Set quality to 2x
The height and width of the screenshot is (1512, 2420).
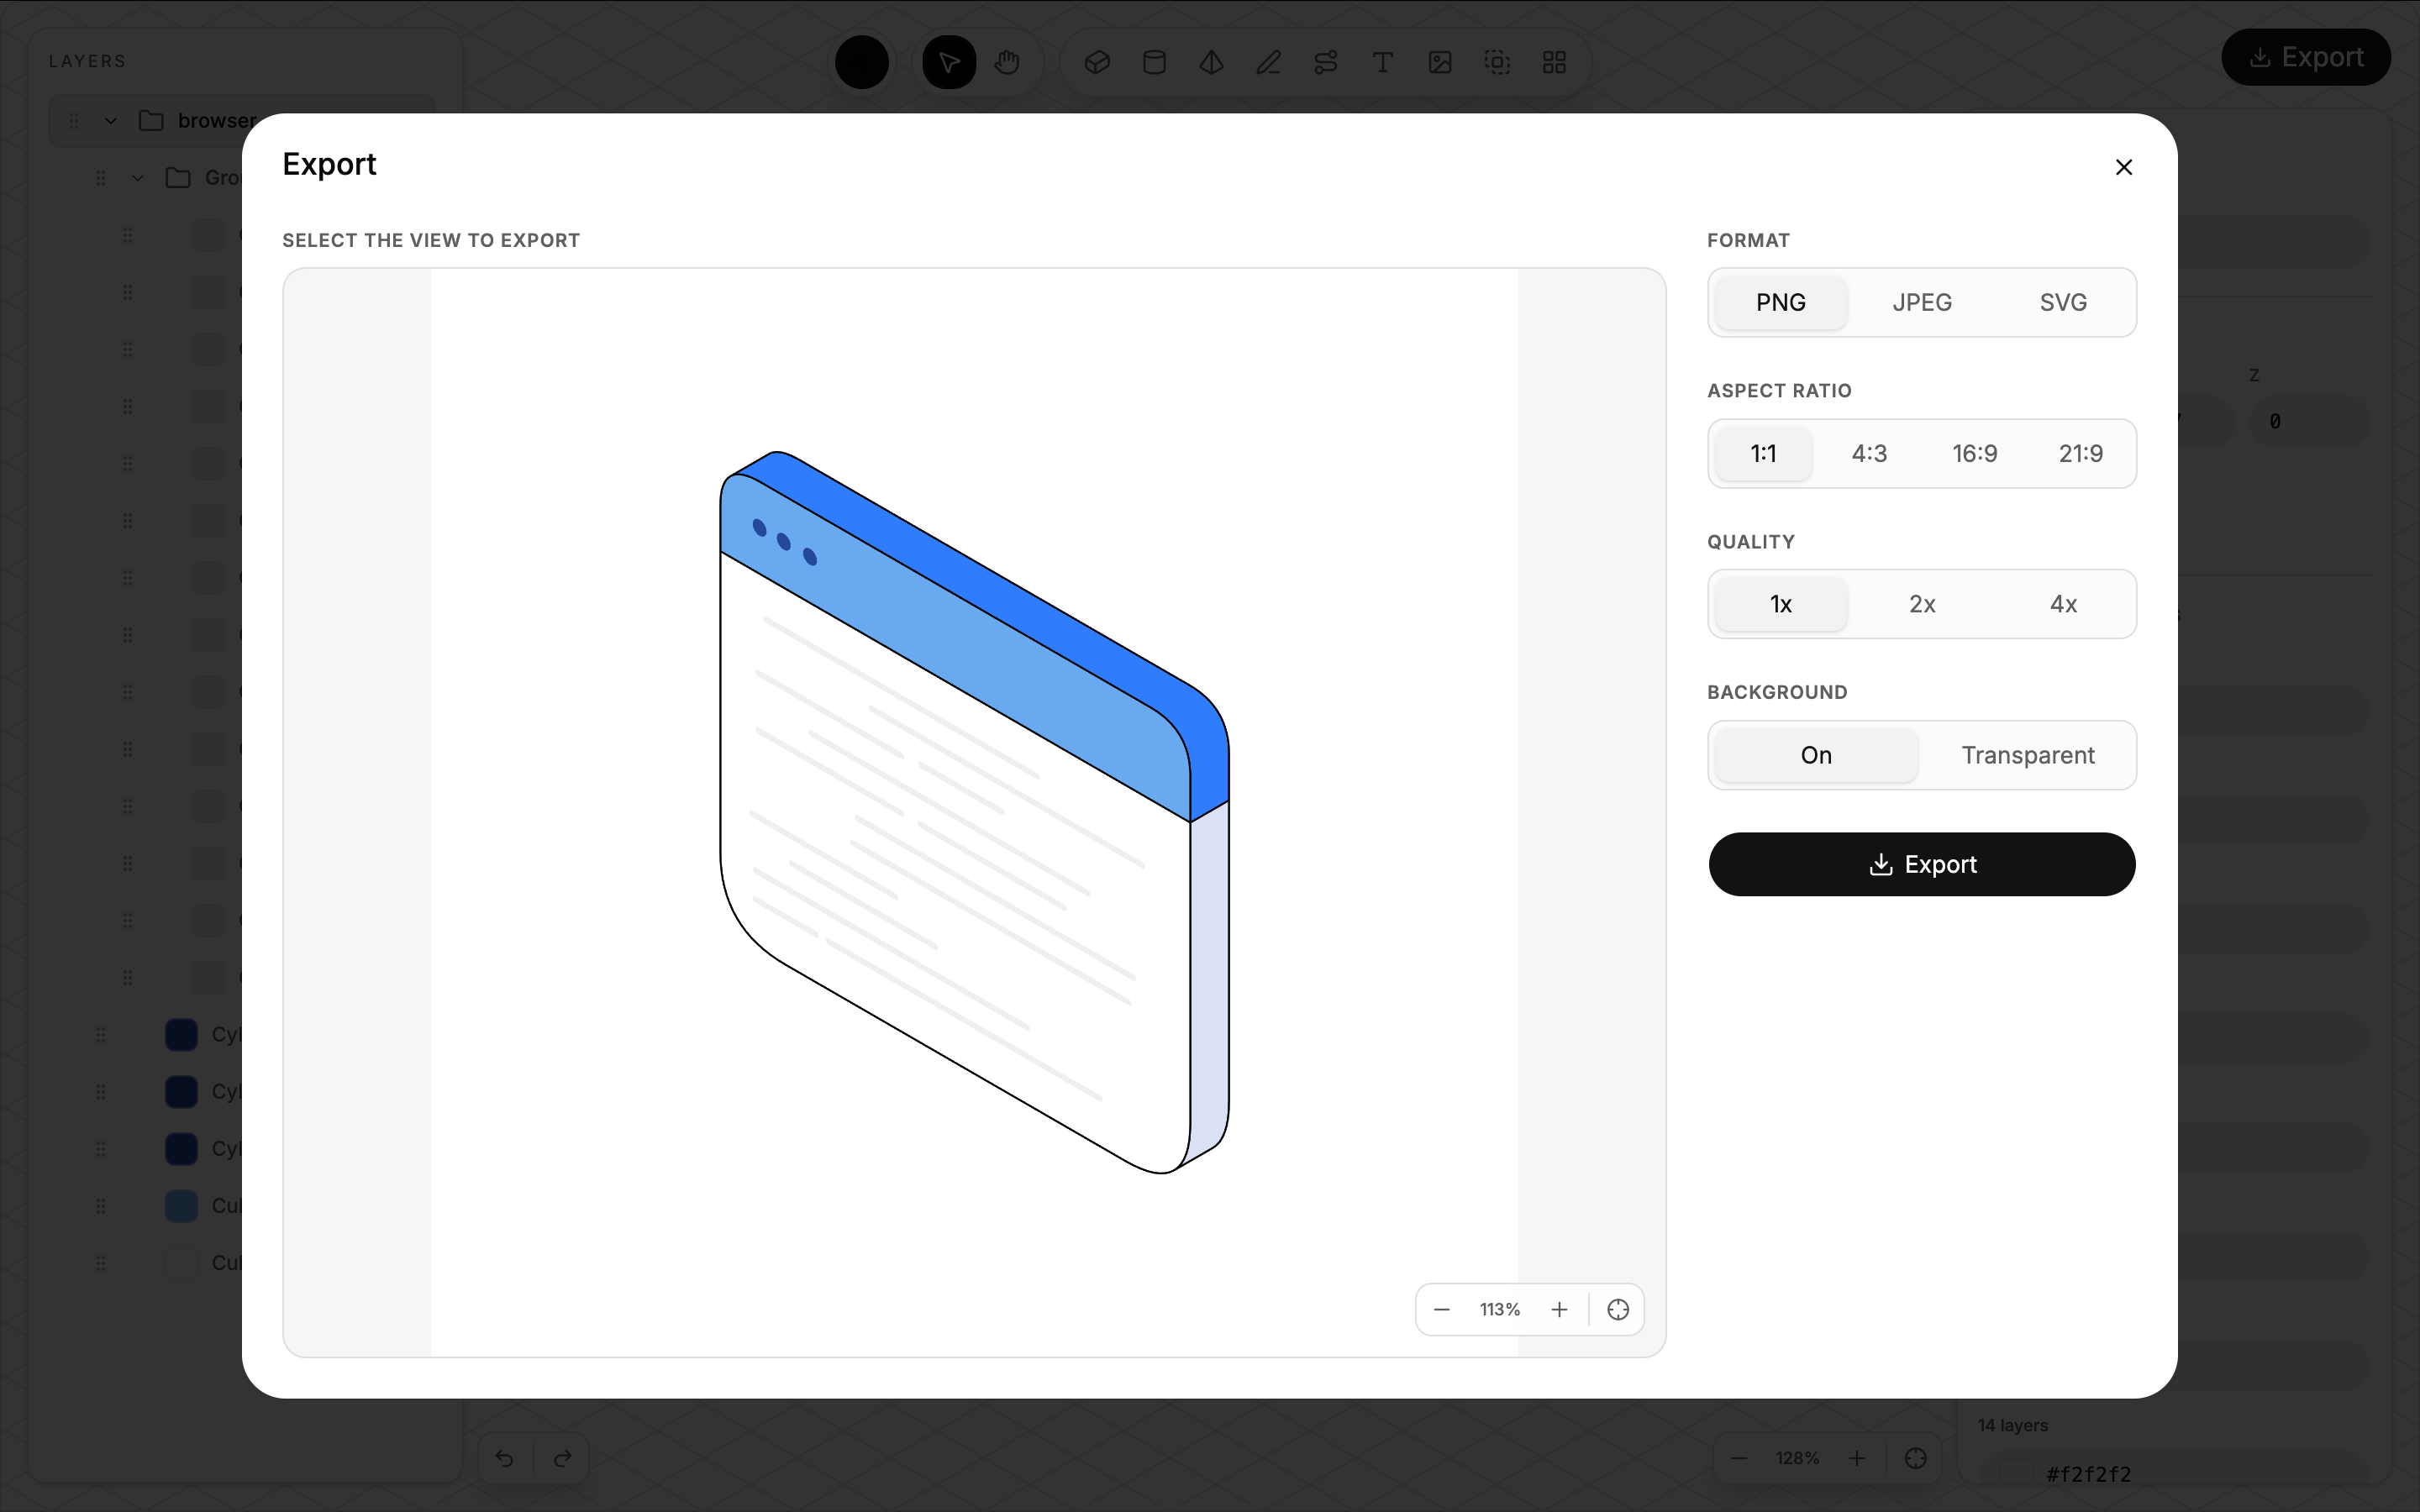1922,604
